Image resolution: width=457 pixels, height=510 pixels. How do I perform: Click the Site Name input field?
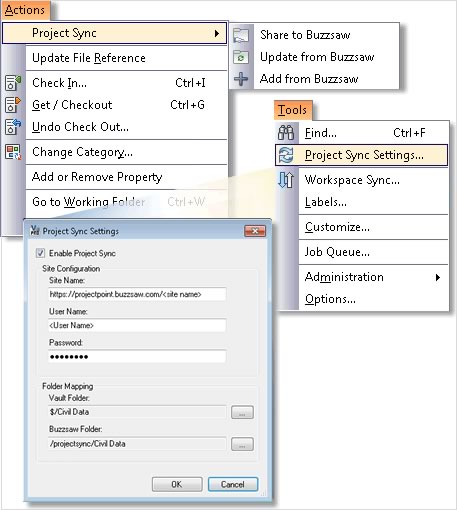pyautogui.click(x=137, y=294)
